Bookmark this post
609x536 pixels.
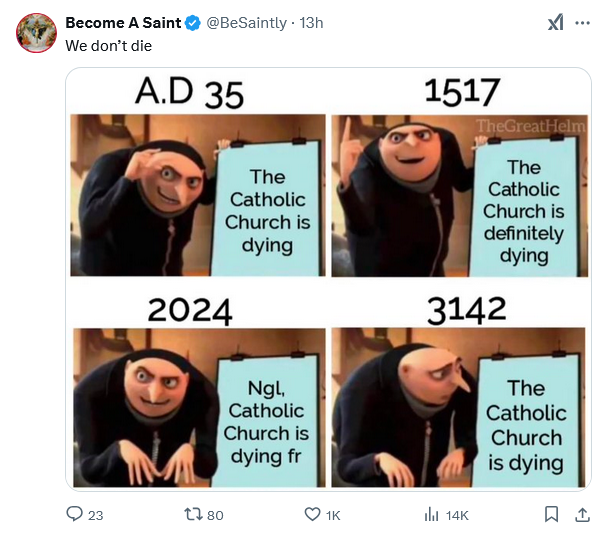(551, 514)
